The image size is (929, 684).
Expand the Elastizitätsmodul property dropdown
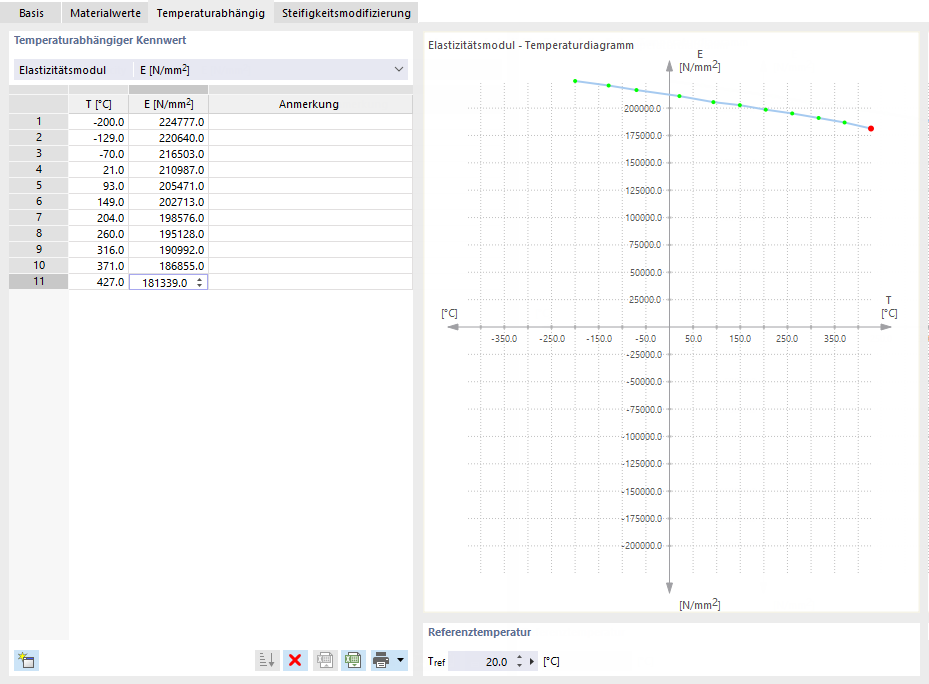coord(399,69)
